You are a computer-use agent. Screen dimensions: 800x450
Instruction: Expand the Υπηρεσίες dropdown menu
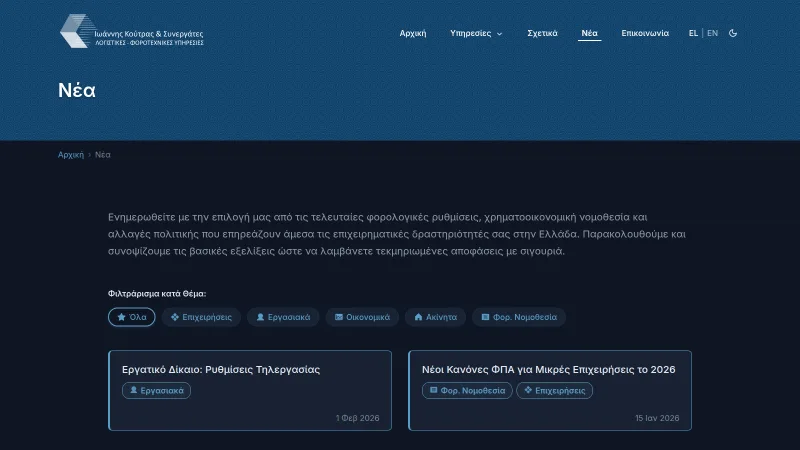coord(476,33)
